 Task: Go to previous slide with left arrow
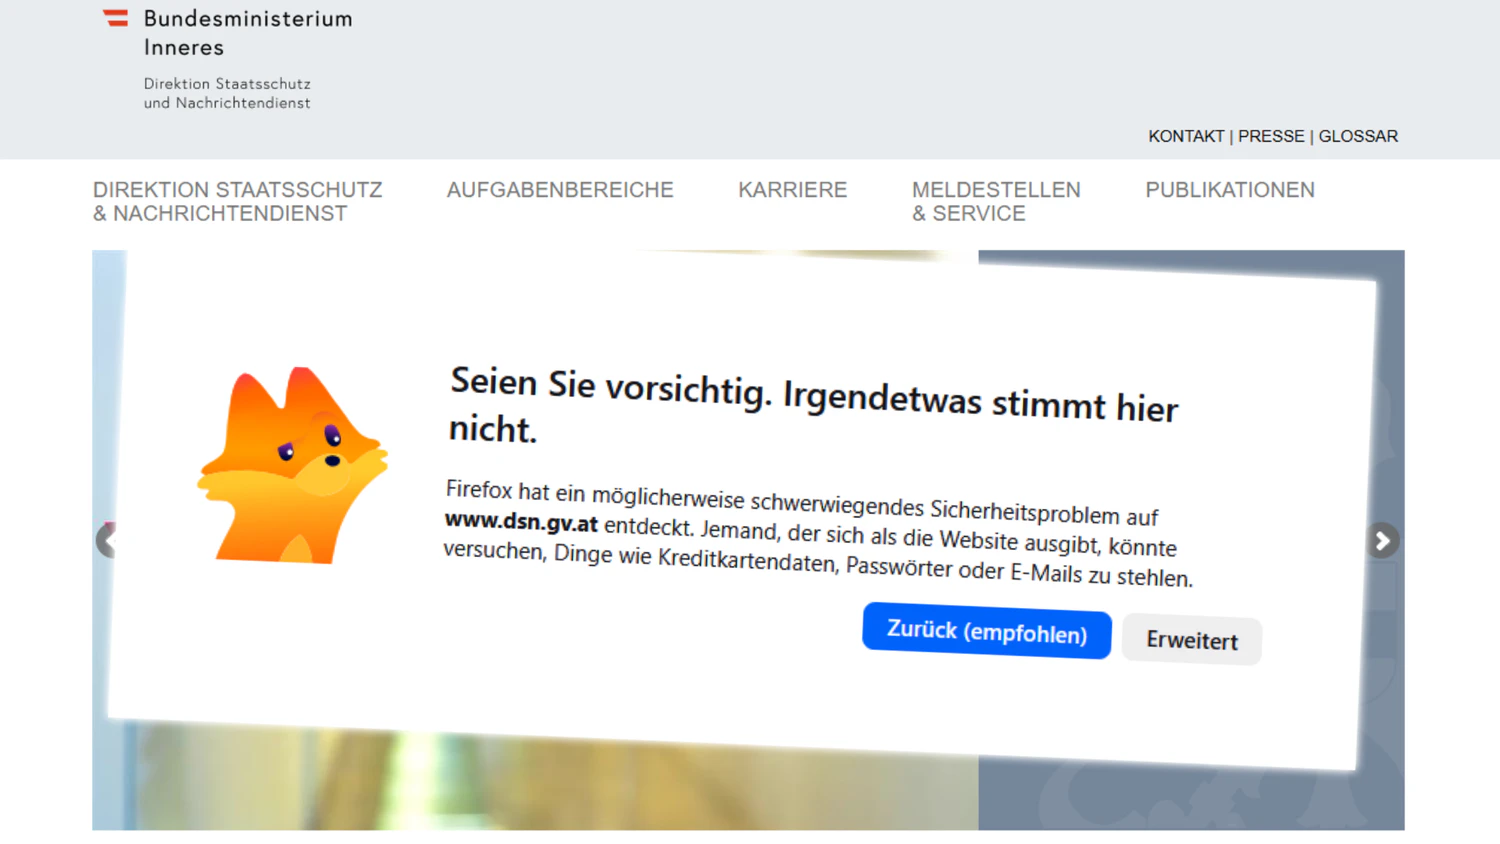click(x=106, y=541)
